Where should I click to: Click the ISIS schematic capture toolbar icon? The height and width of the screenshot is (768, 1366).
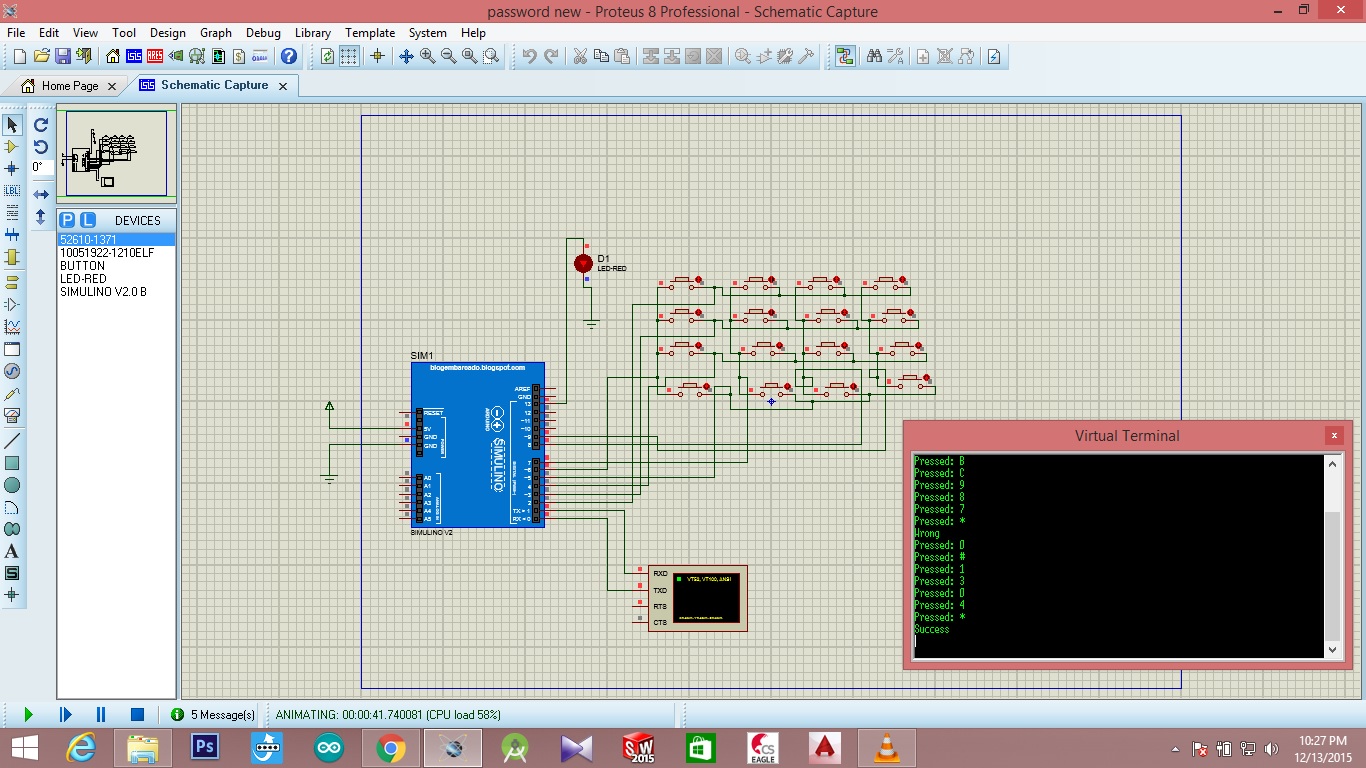click(134, 56)
